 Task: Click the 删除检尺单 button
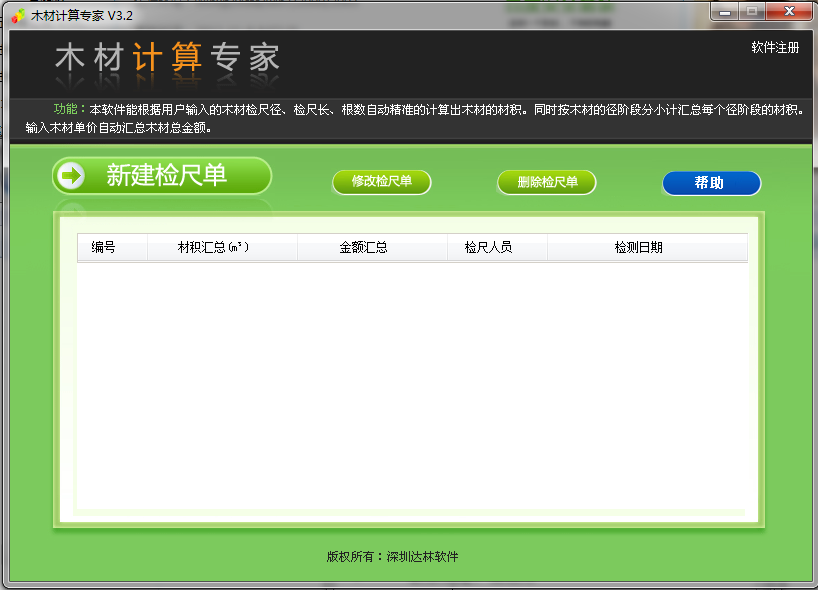tap(547, 182)
